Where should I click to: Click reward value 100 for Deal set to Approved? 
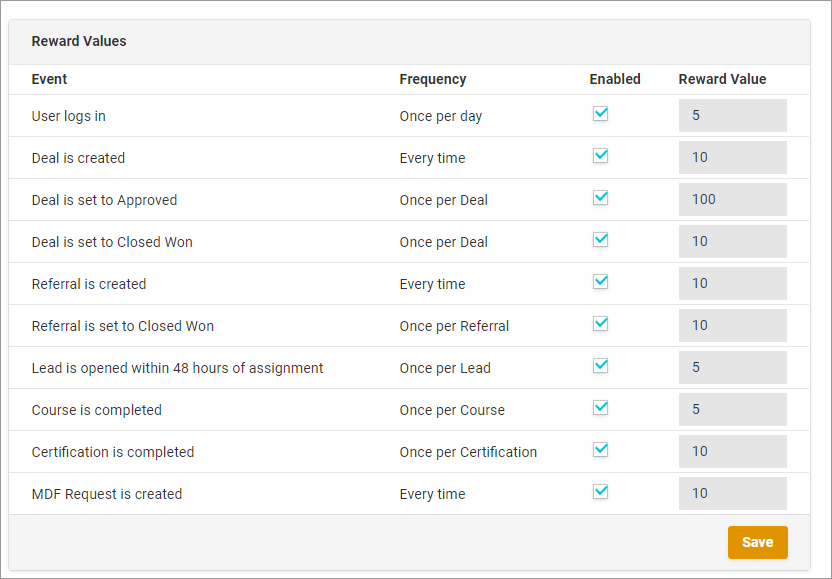point(733,199)
